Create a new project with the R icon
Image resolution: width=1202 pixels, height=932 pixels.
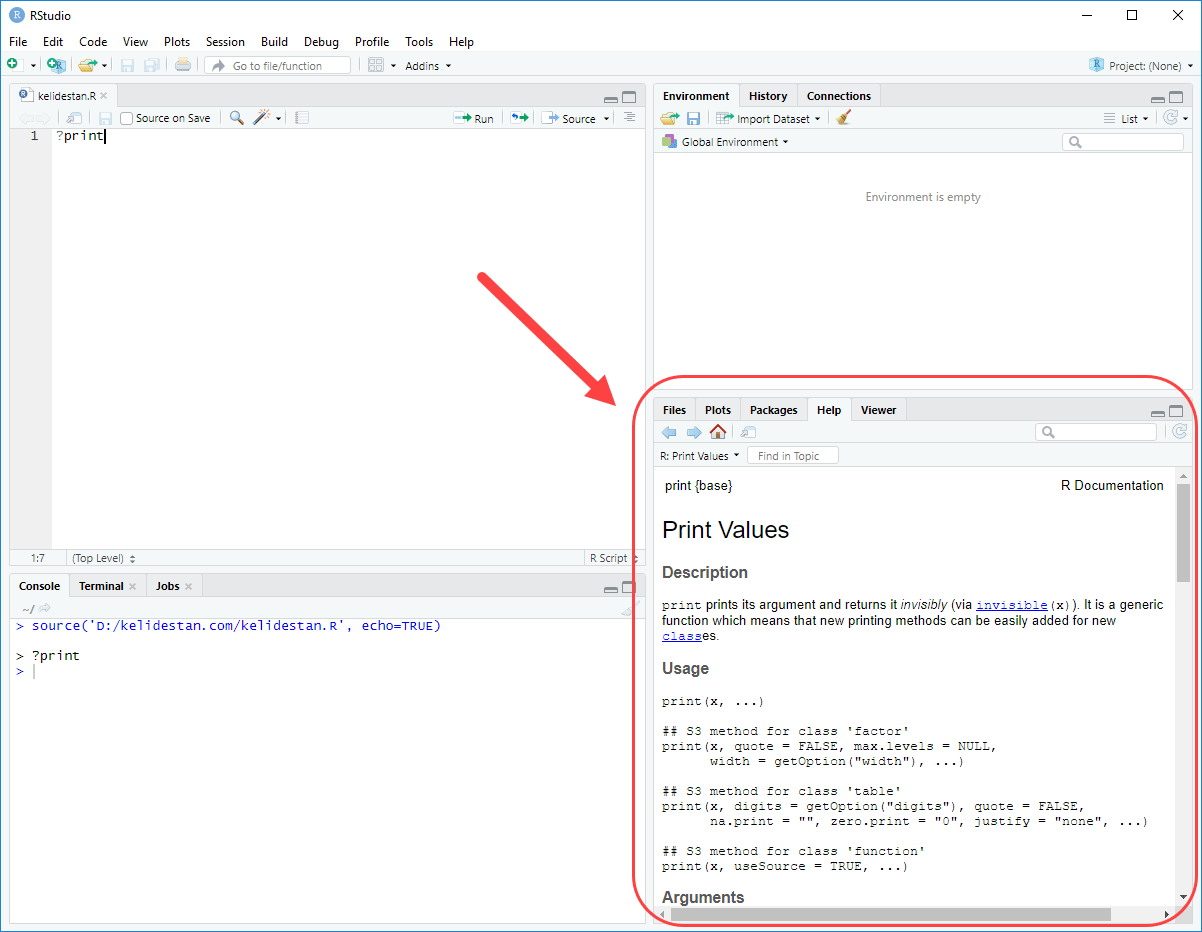coord(56,65)
